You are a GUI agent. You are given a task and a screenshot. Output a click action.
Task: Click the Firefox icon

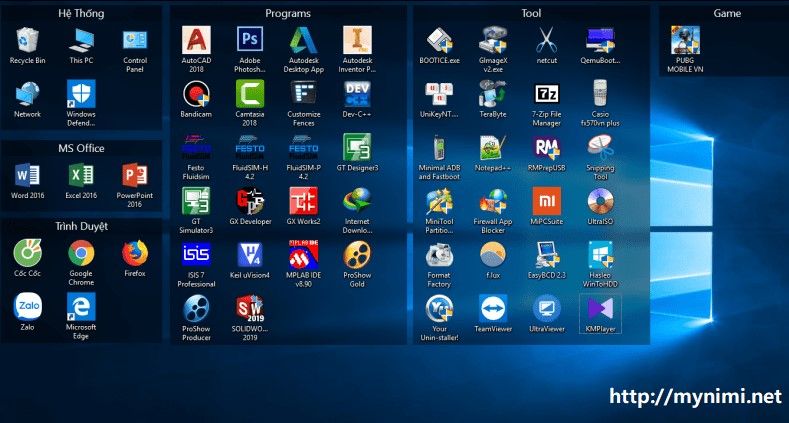135,253
